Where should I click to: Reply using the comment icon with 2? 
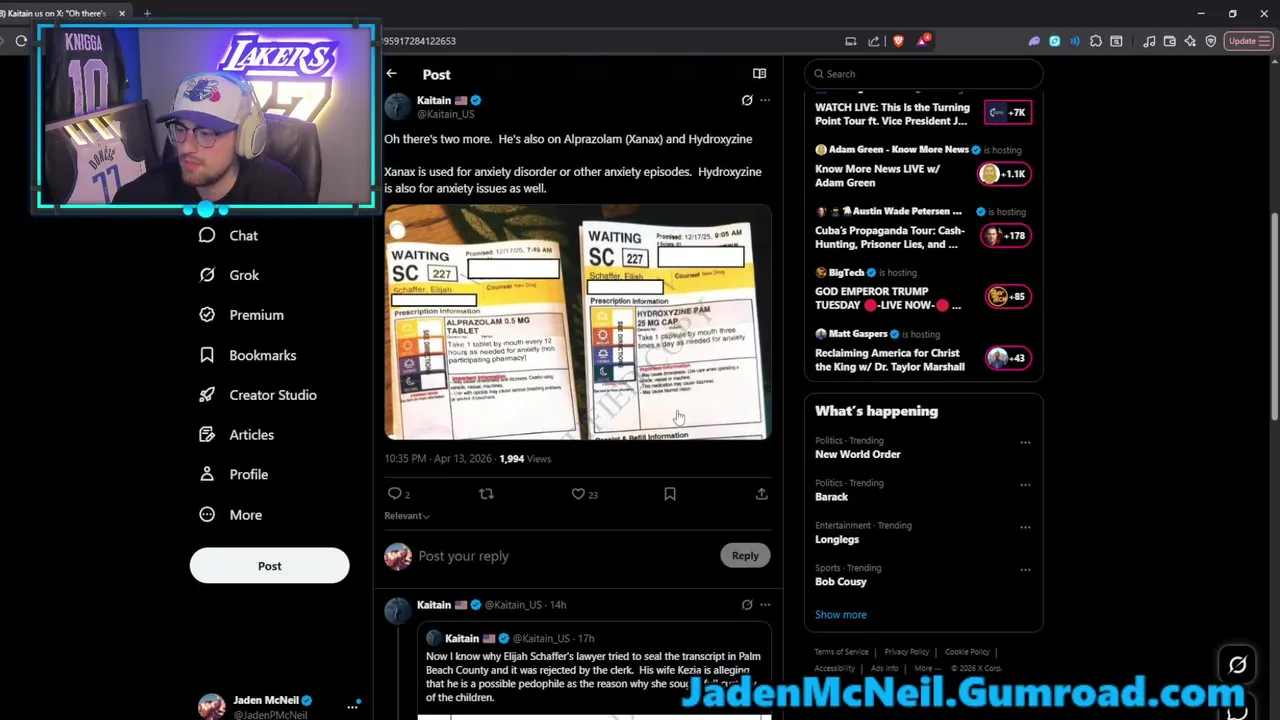point(398,494)
